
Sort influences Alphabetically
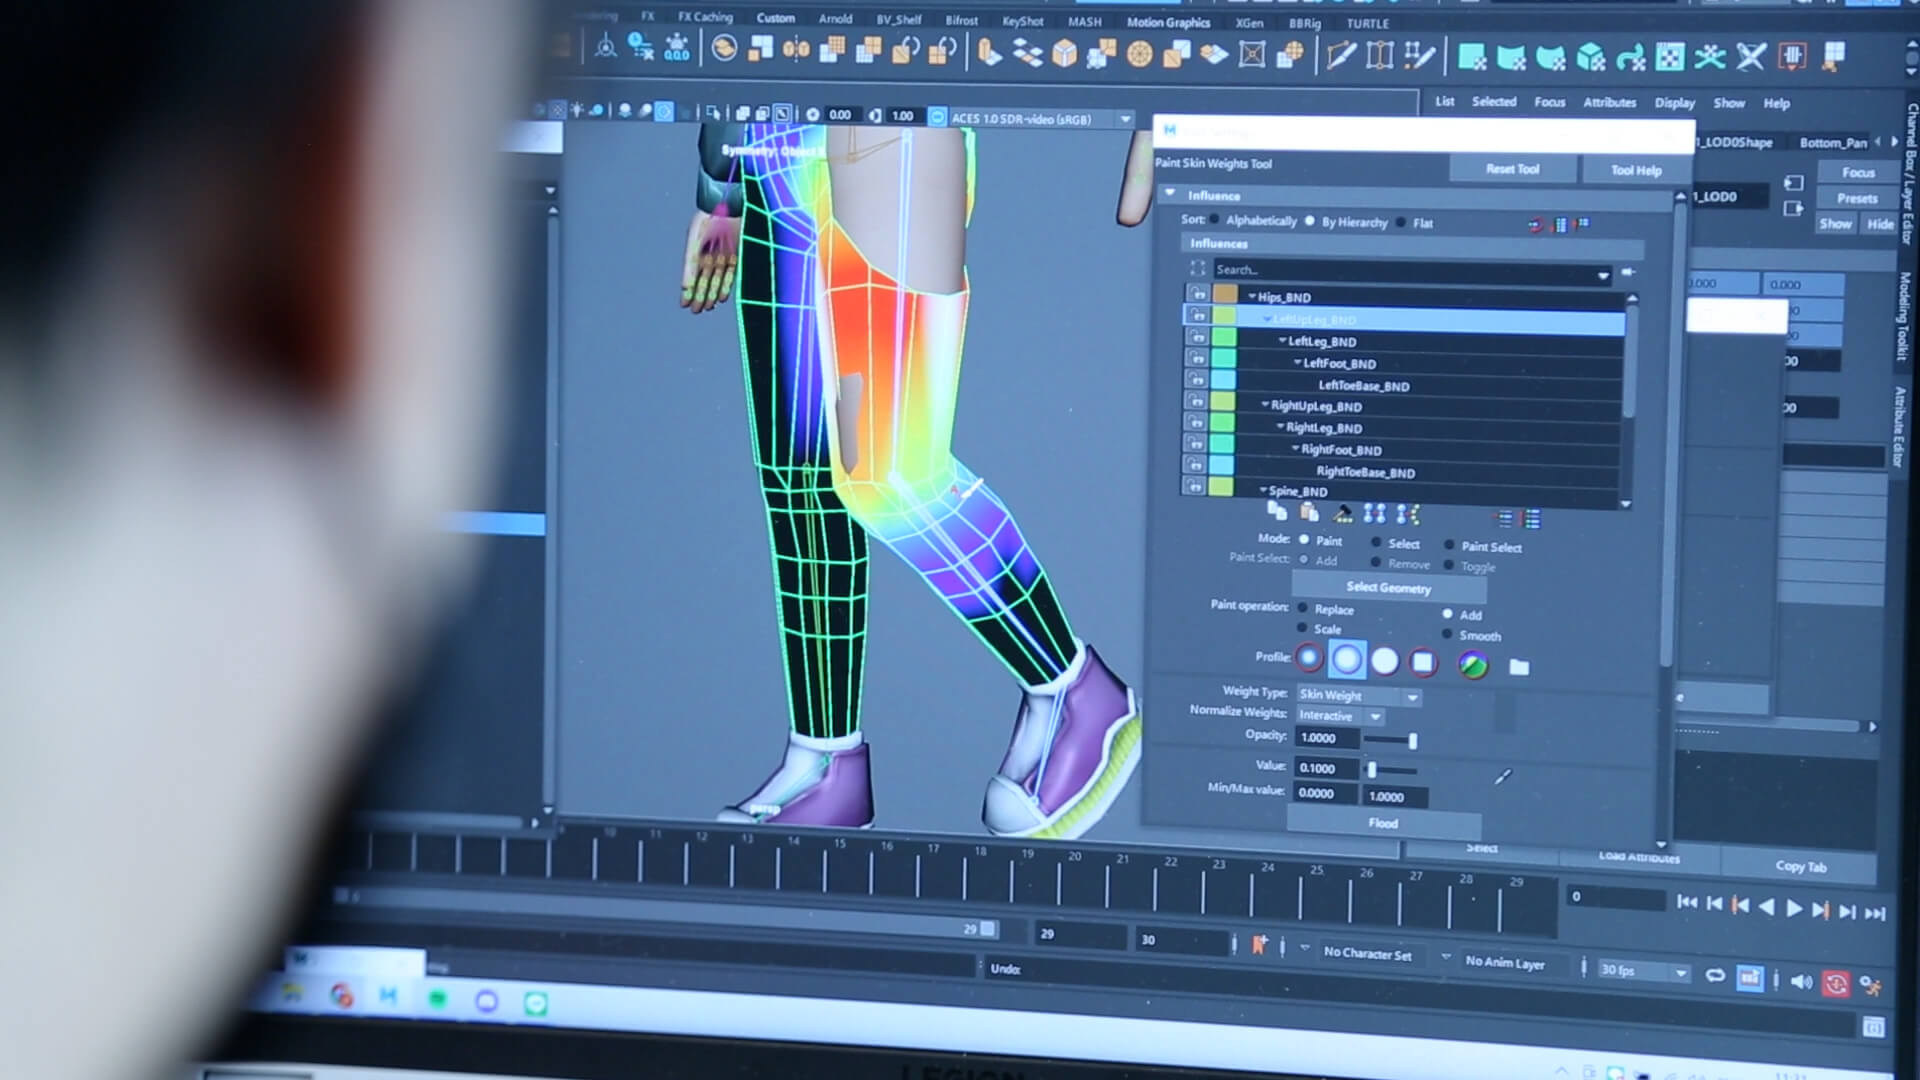[1215, 219]
